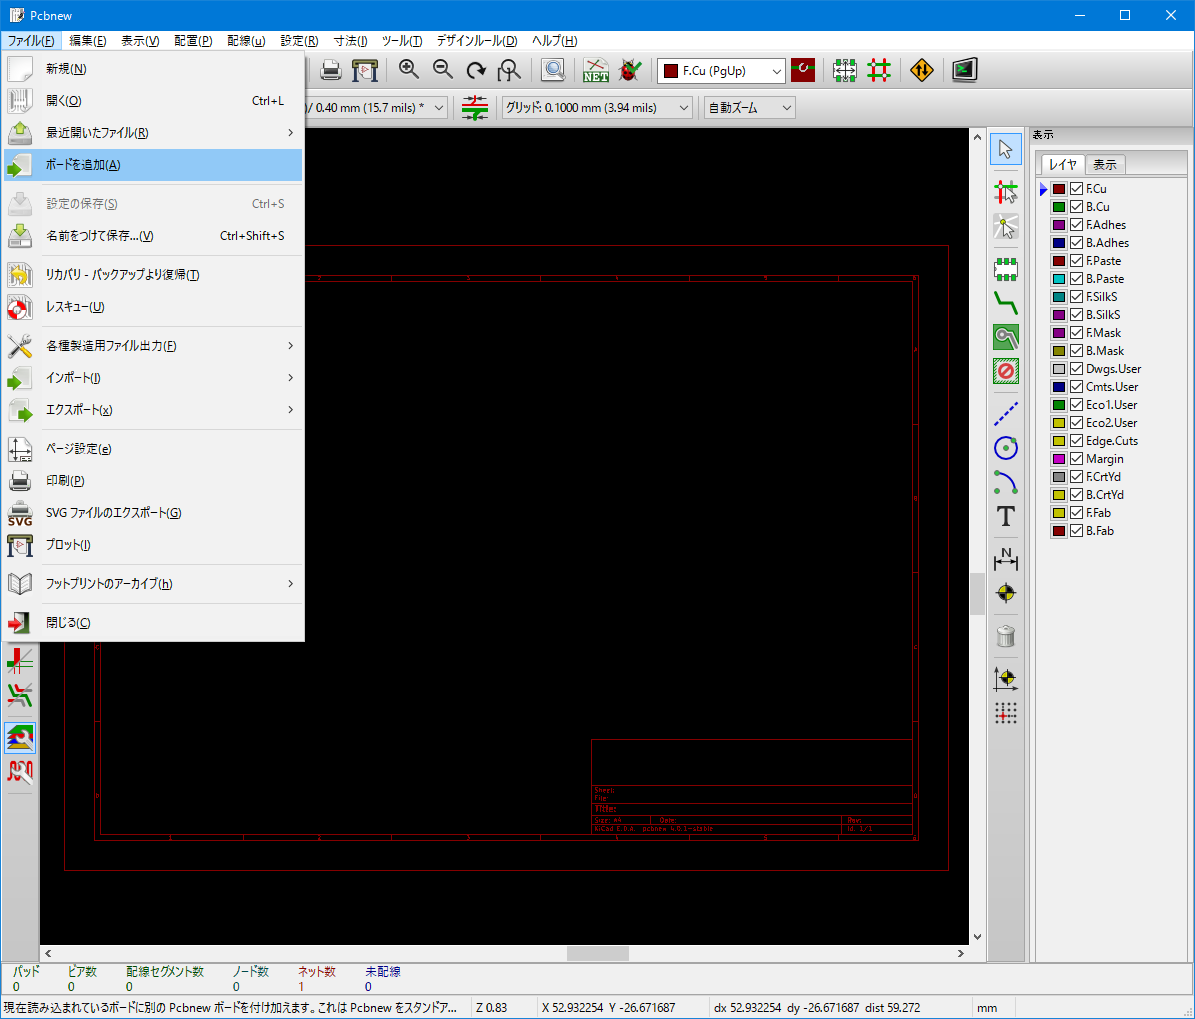The height and width of the screenshot is (1019, 1195).
Task: Select the add filled zone tool
Action: 1006,337
